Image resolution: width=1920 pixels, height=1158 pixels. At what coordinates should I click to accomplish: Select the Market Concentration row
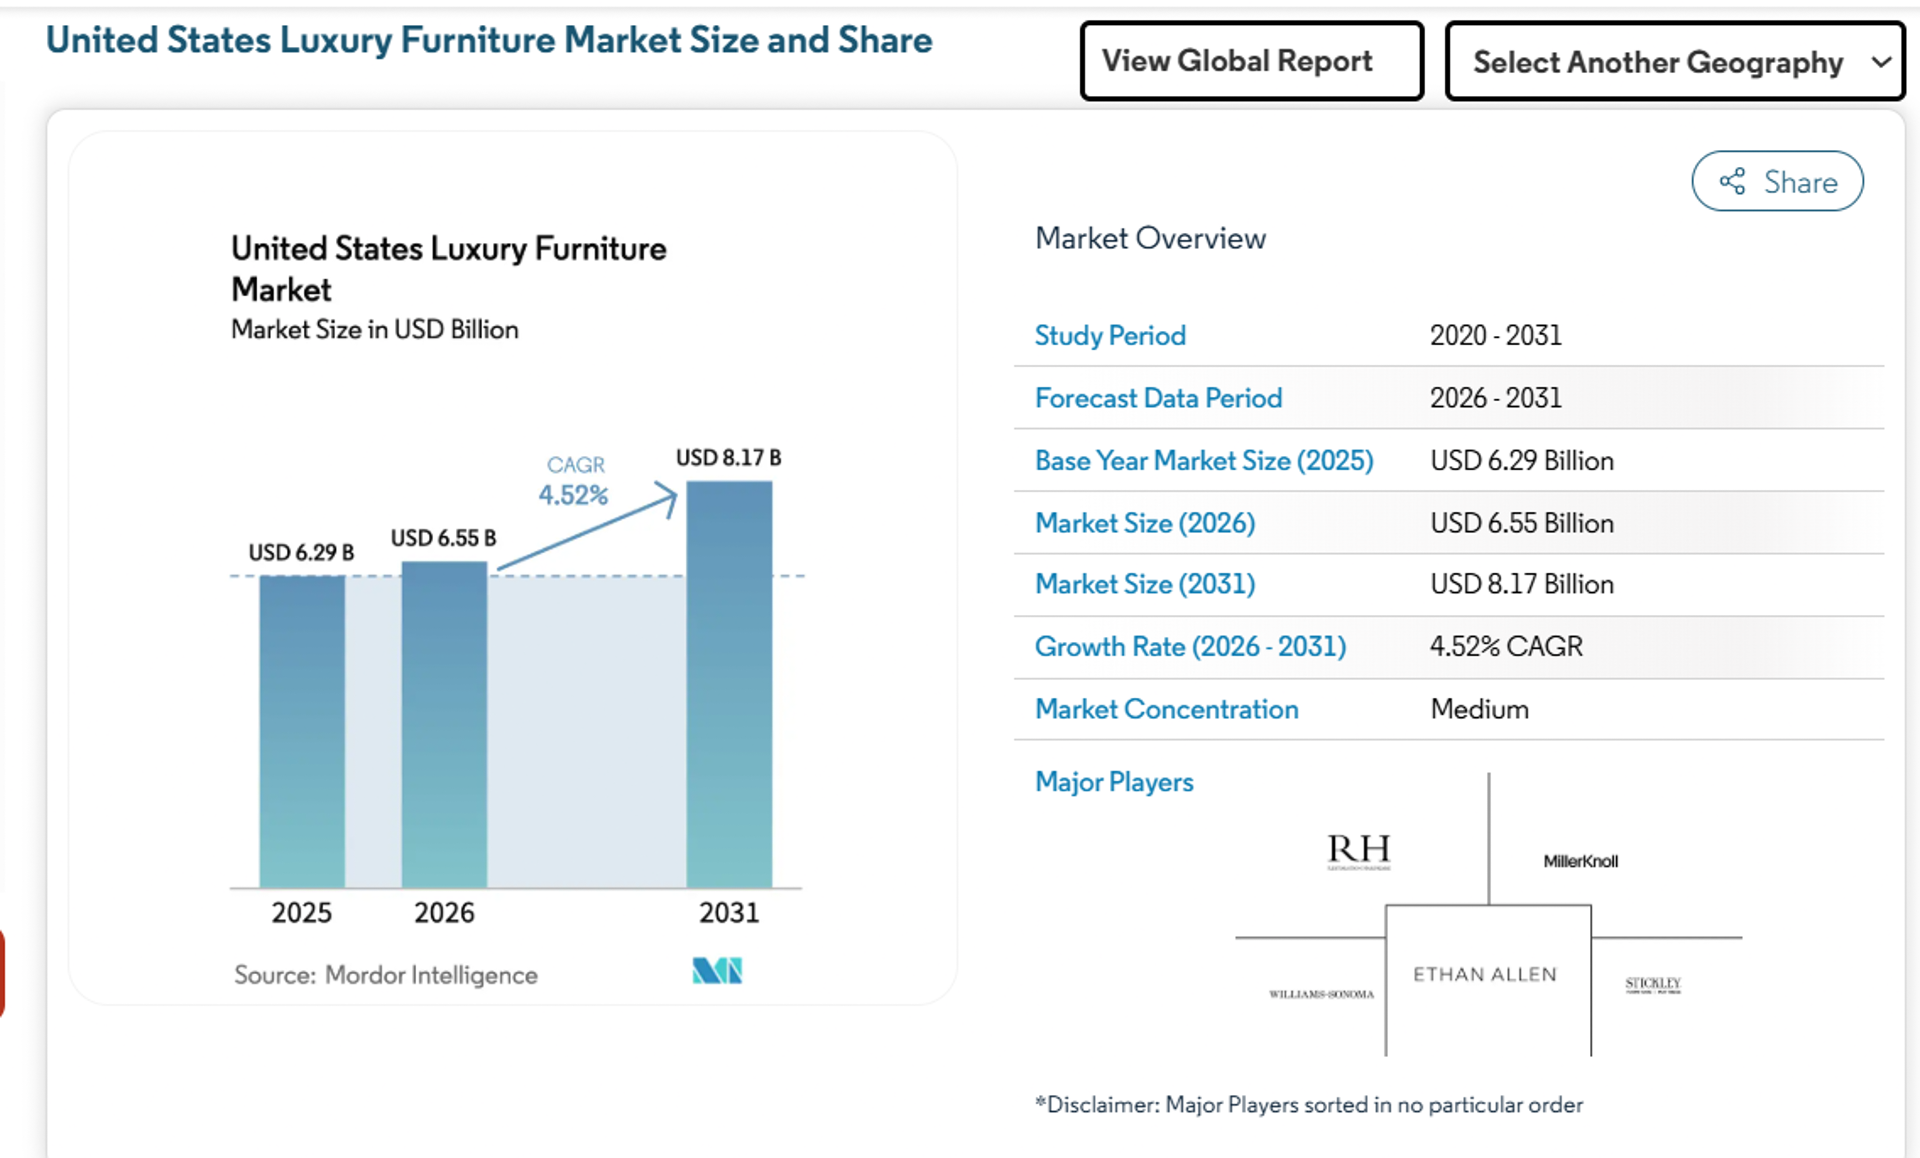click(x=1166, y=709)
